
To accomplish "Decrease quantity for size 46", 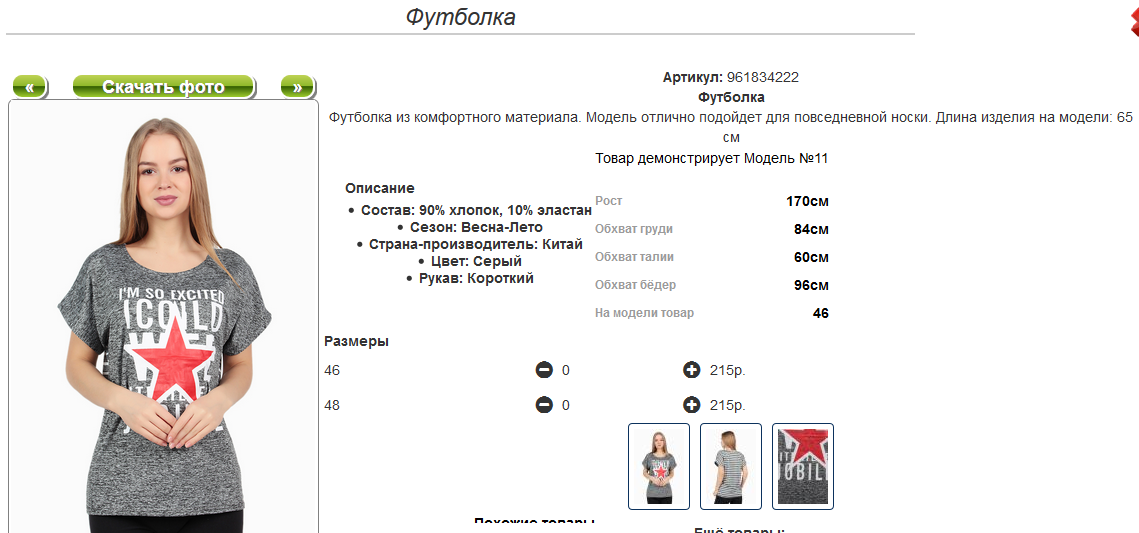I will point(544,371).
